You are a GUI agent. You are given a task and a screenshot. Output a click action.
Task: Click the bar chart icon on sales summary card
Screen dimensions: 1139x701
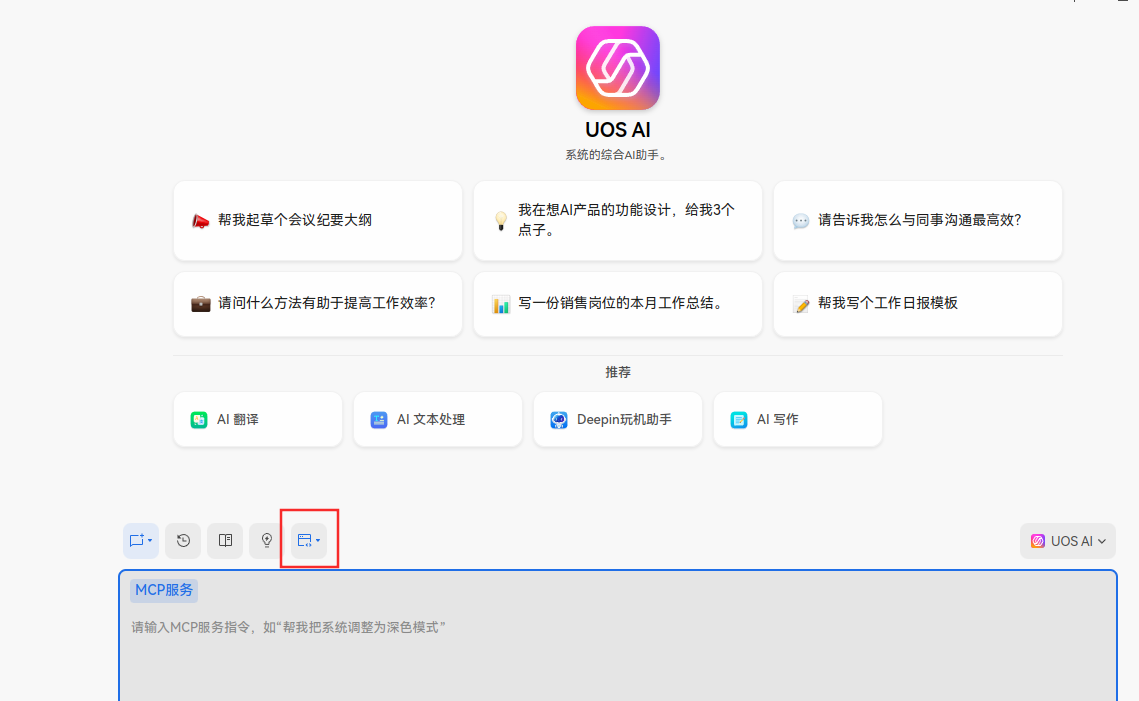[500, 304]
